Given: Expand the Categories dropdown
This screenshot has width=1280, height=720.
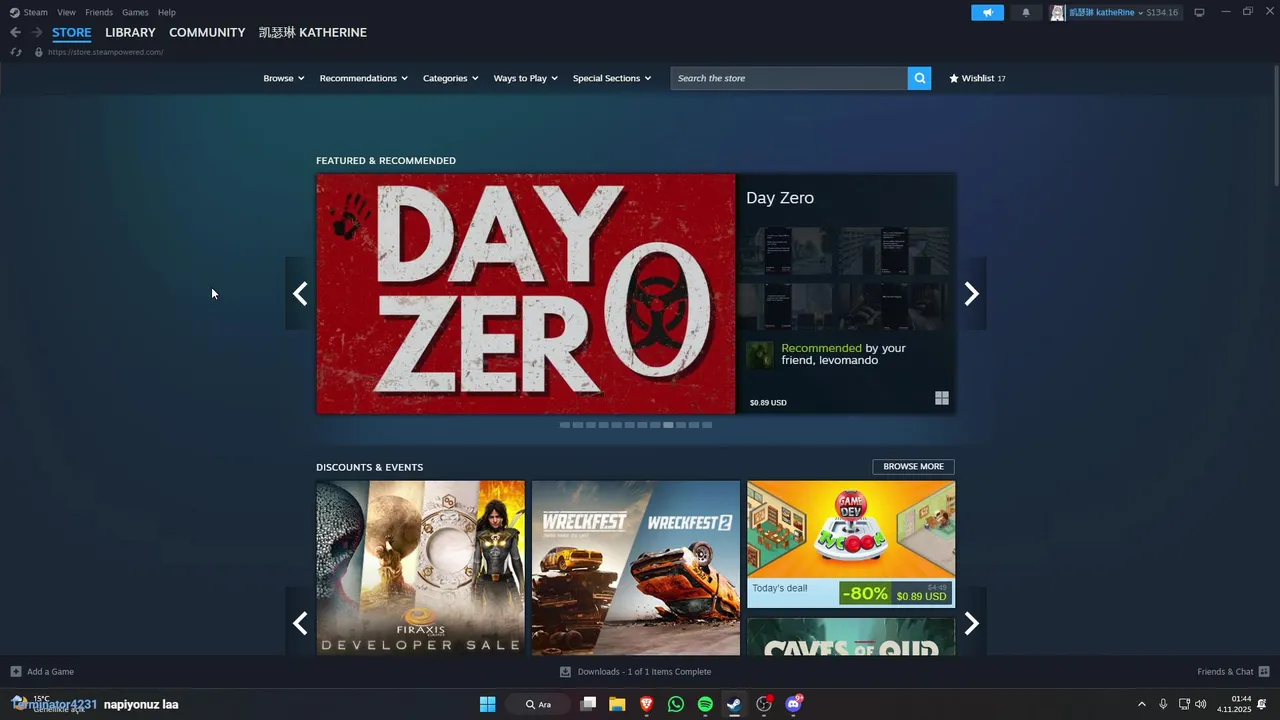Looking at the screenshot, I should click(450, 78).
